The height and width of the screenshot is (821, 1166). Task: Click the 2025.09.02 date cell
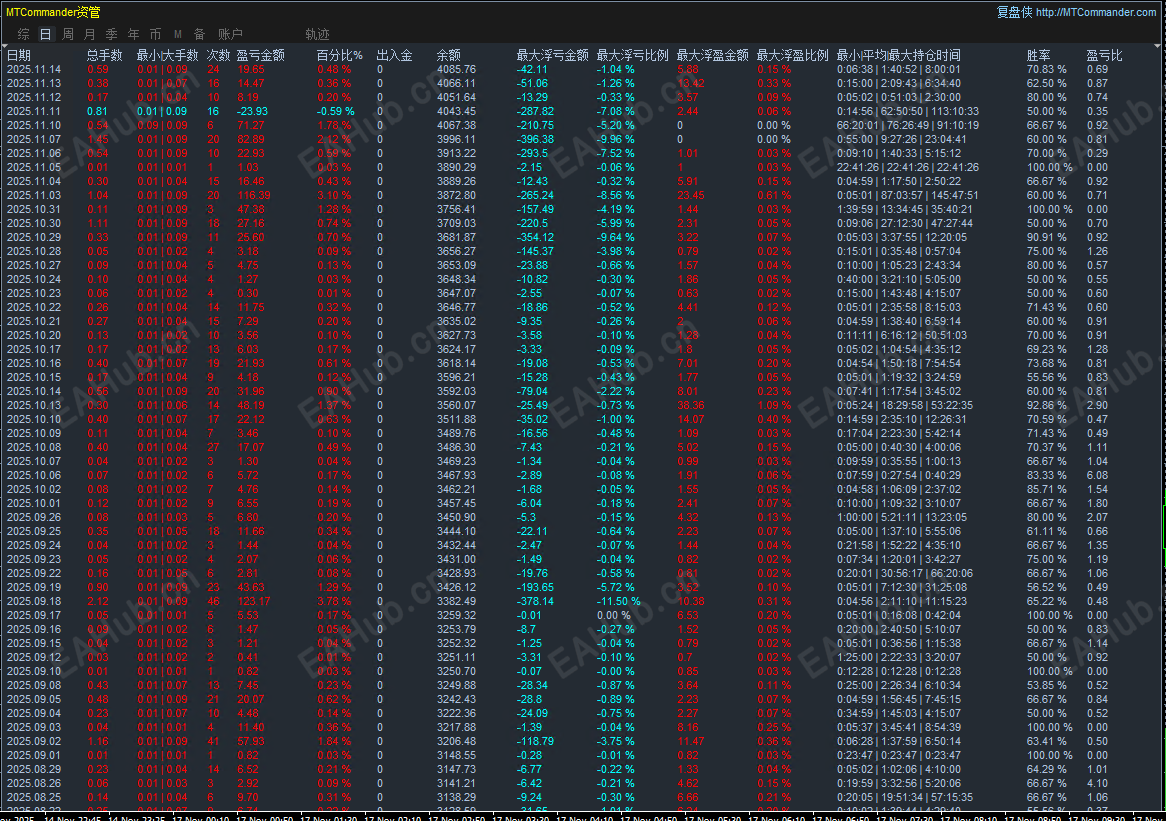tap(33, 741)
